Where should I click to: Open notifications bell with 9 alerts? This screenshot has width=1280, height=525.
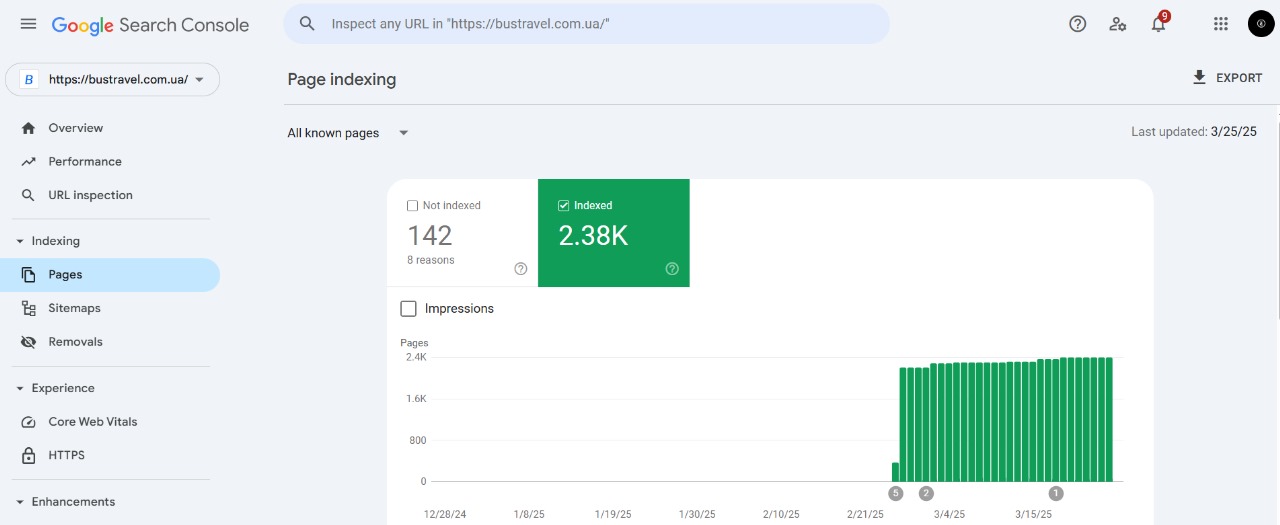[1158, 24]
